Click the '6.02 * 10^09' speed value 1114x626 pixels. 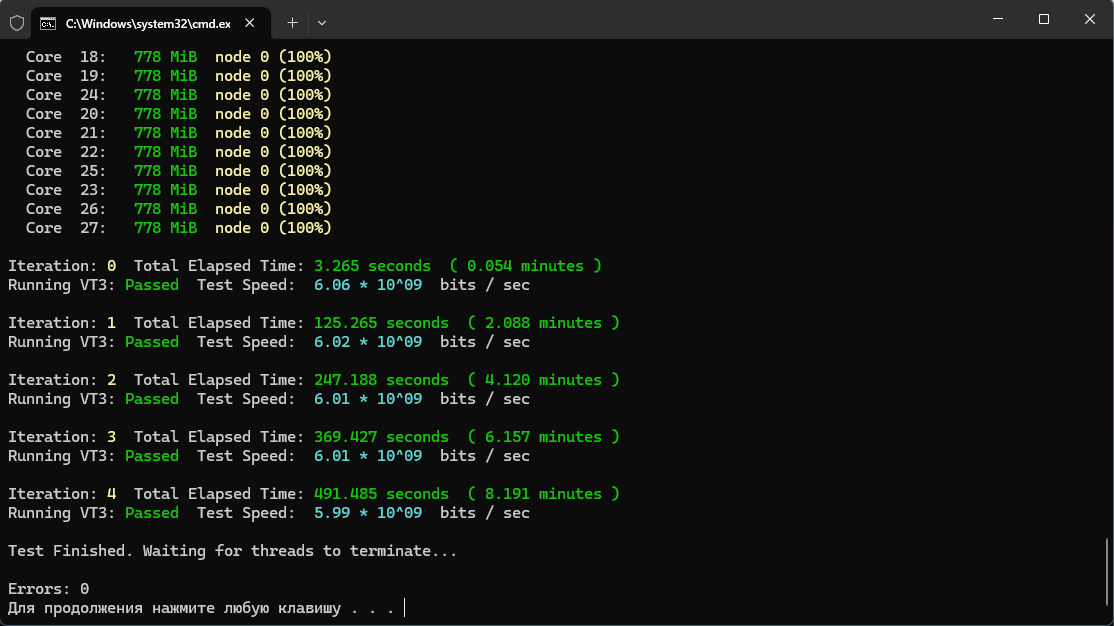tap(368, 342)
